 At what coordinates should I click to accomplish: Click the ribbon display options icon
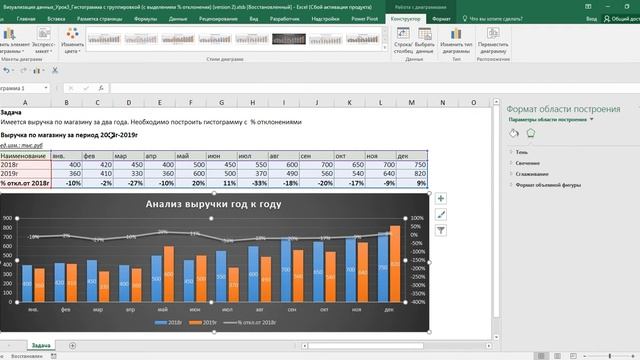click(588, 7)
